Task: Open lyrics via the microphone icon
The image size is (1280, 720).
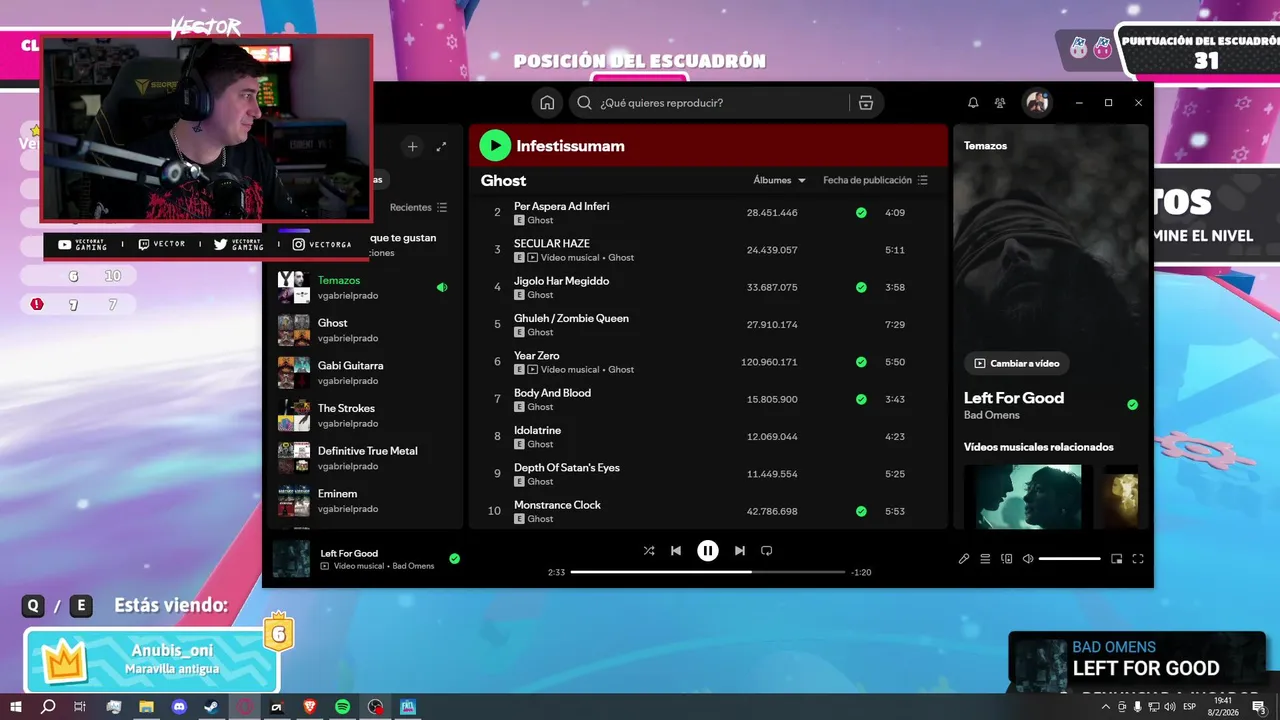Action: (964, 559)
